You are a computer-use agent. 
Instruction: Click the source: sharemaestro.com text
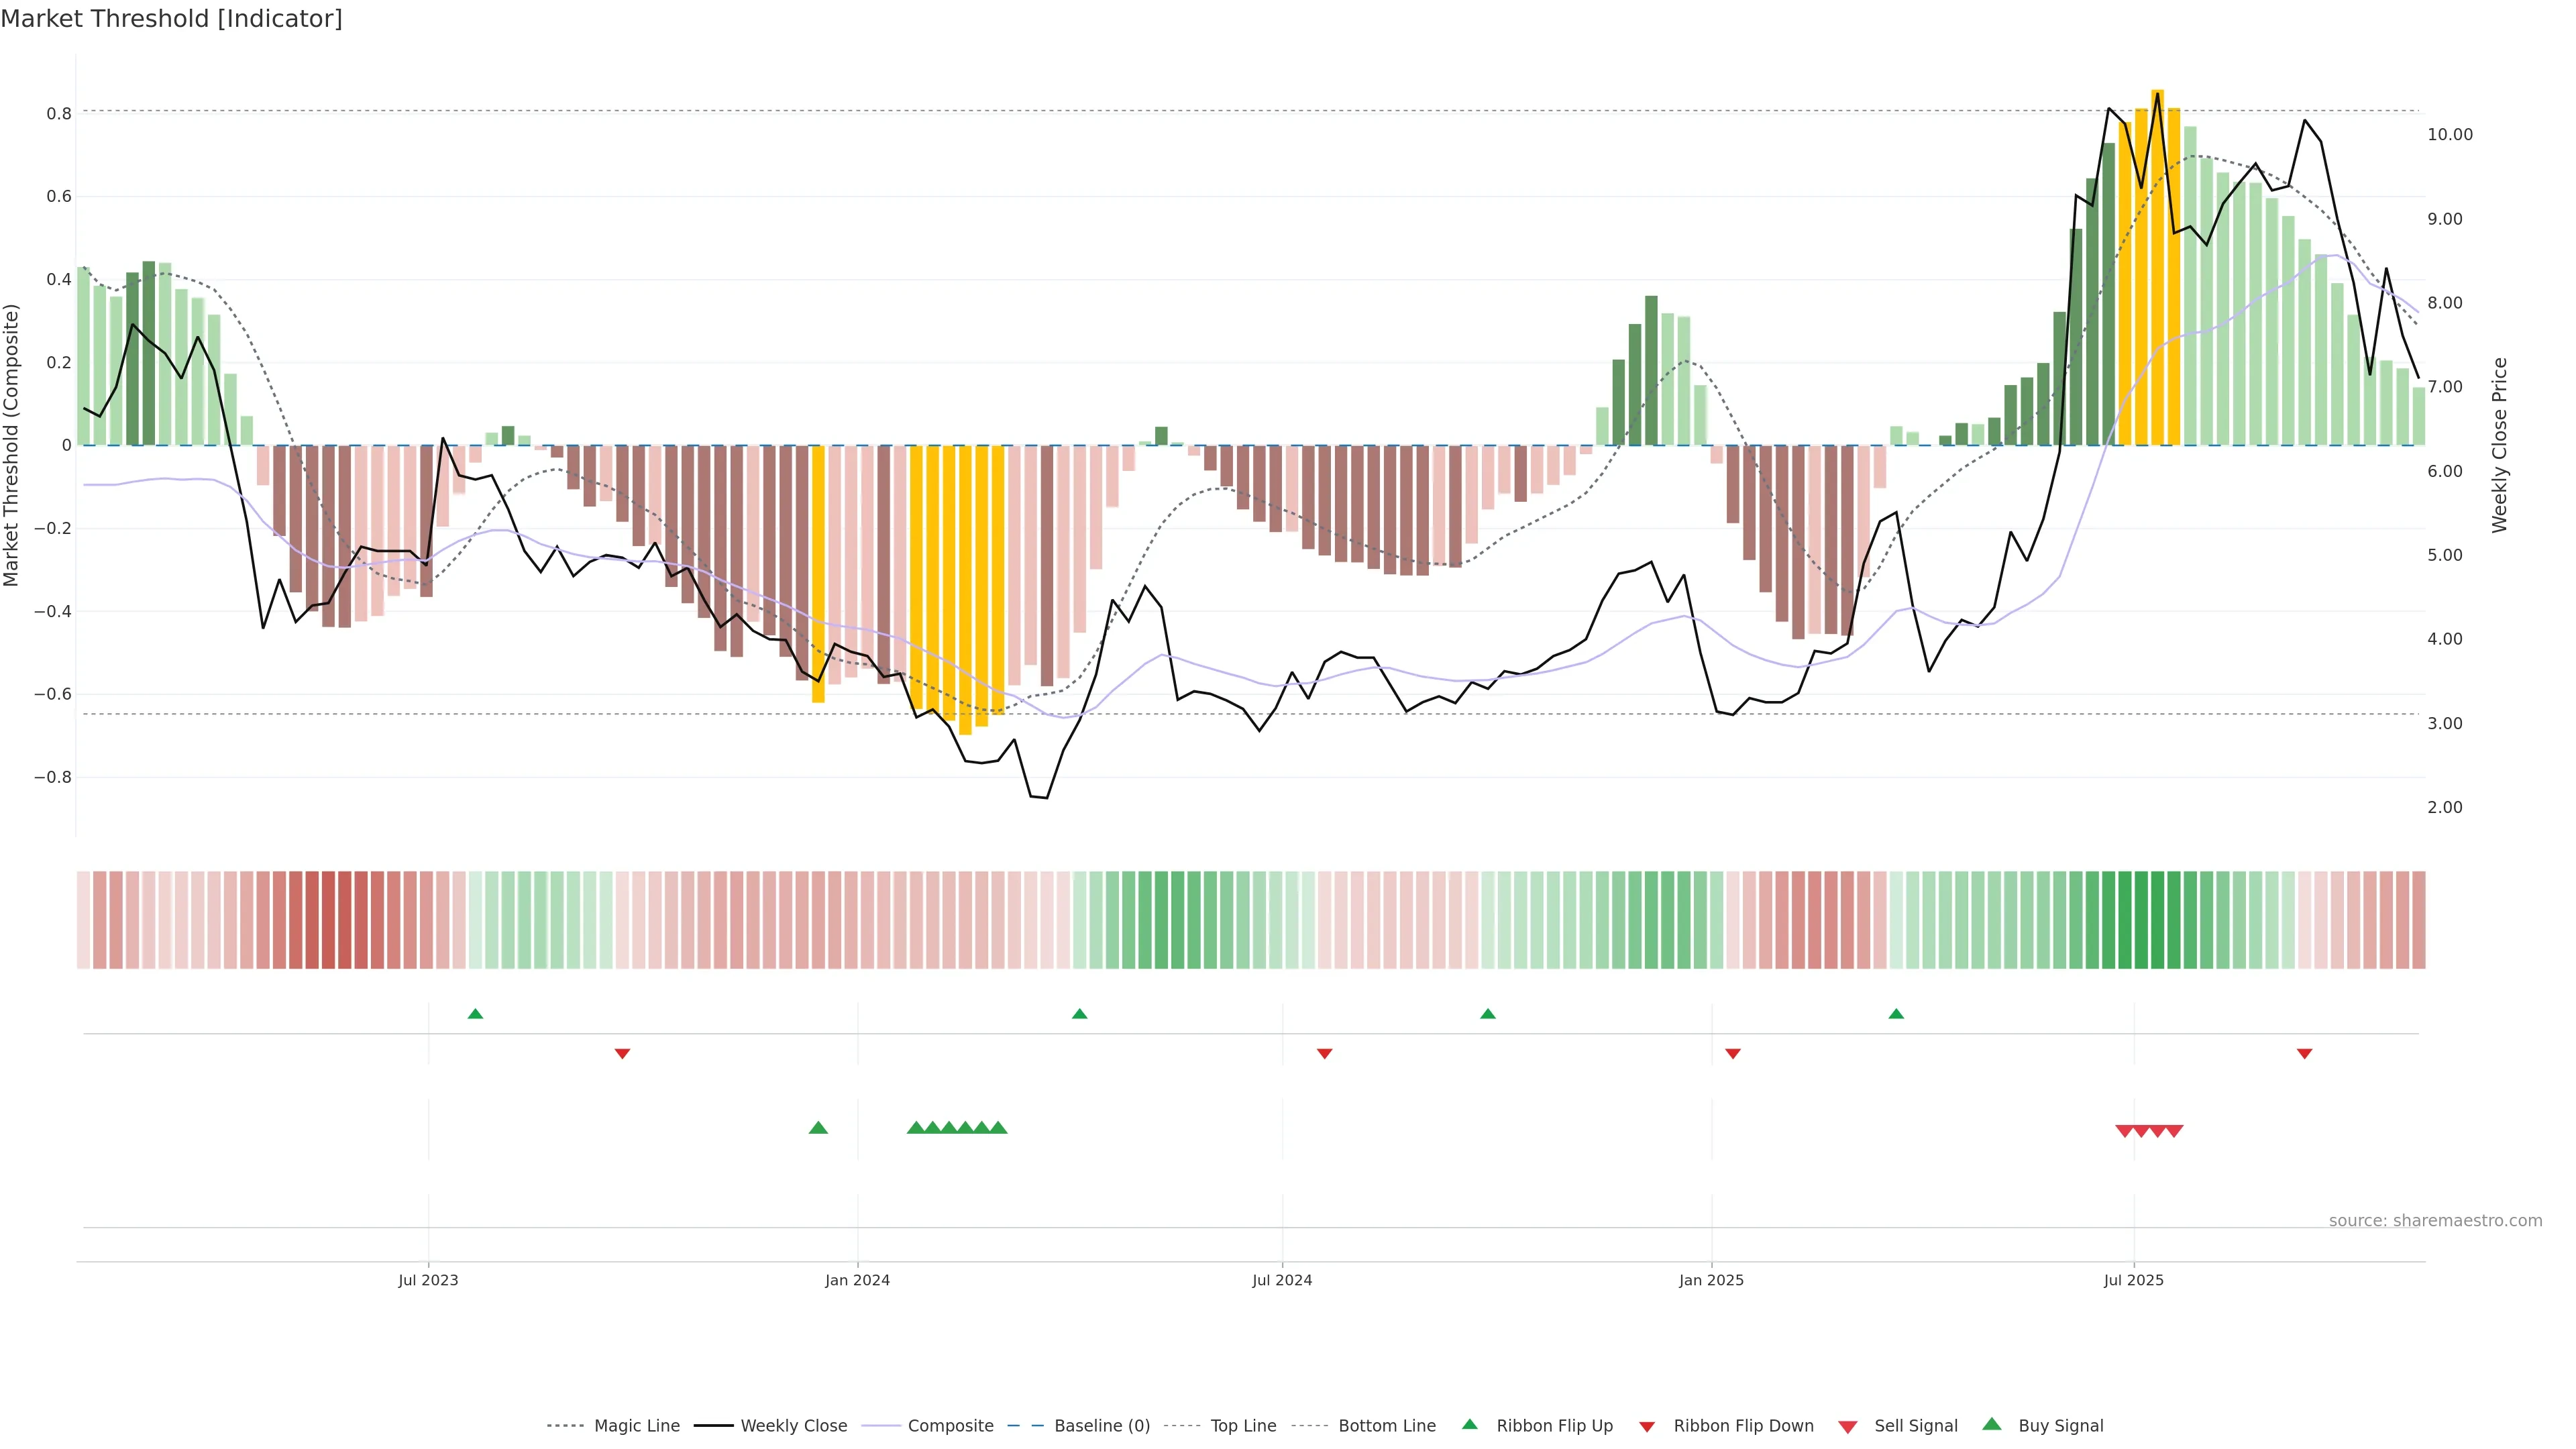coord(2435,1221)
